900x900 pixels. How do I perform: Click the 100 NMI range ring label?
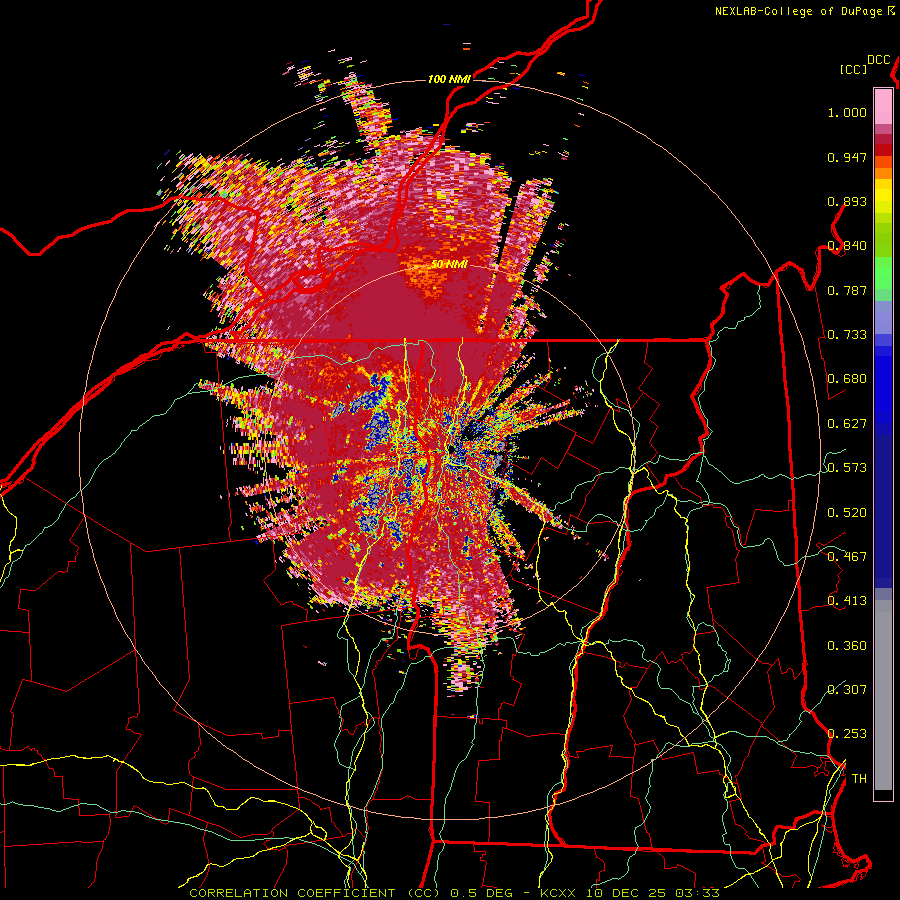pos(449,79)
